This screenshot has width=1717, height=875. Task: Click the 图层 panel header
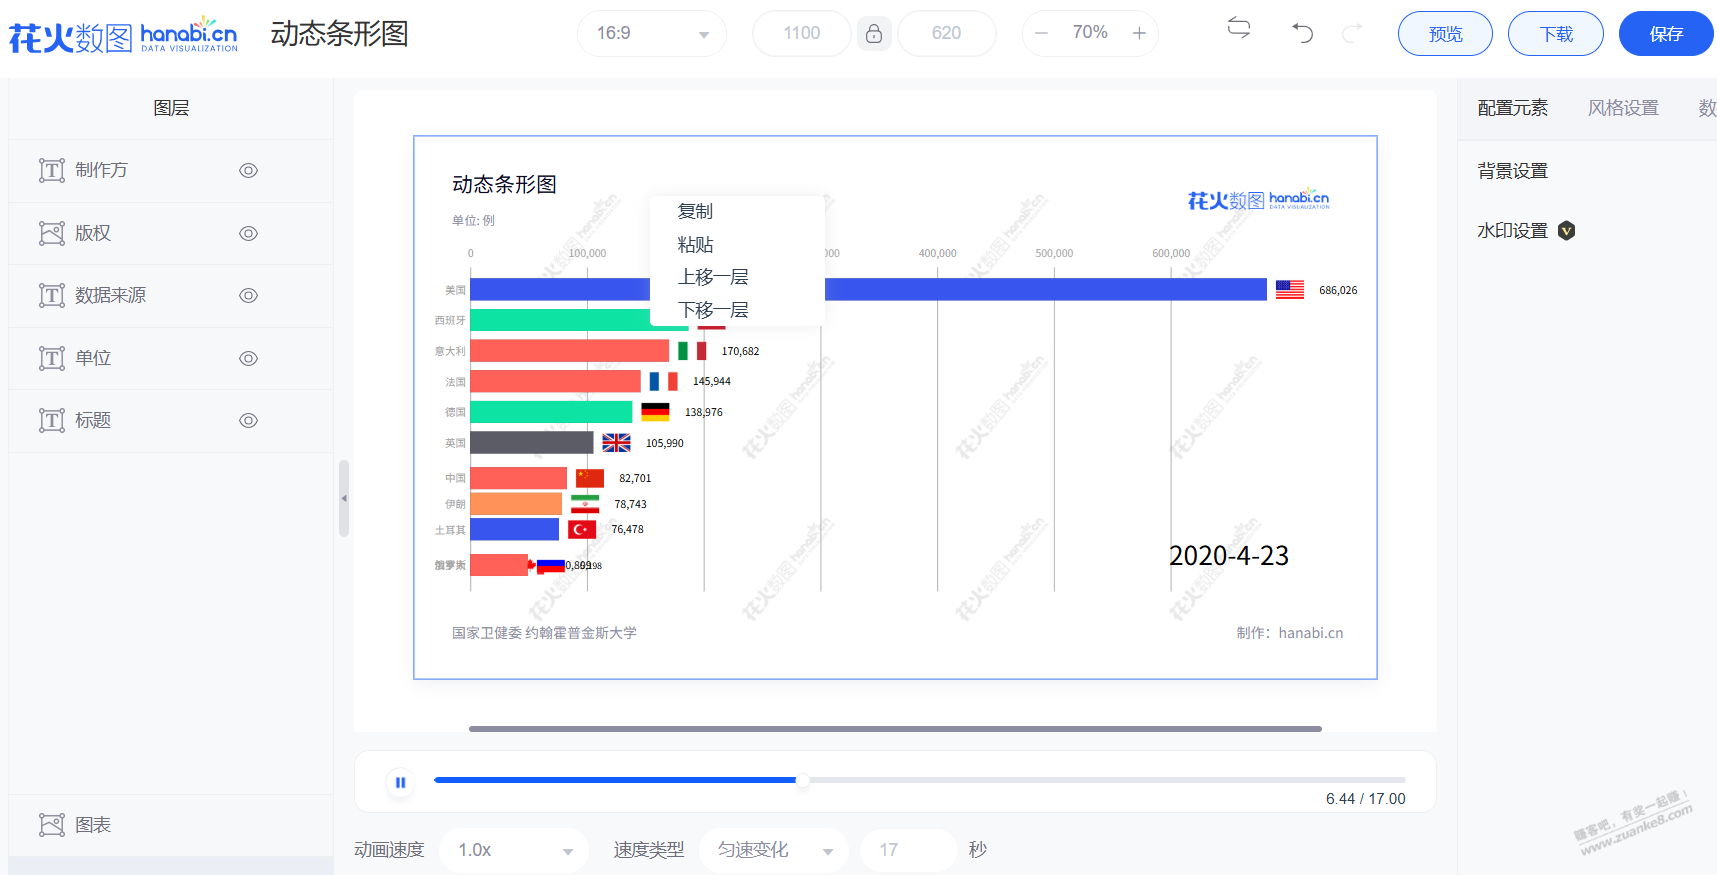[x=171, y=108]
